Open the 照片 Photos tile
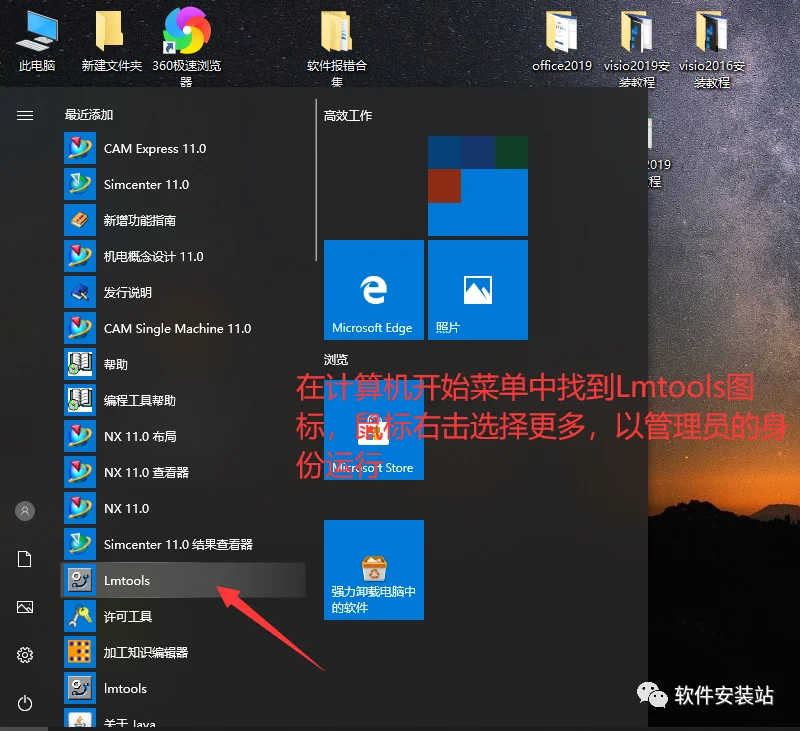800x731 pixels. [478, 290]
